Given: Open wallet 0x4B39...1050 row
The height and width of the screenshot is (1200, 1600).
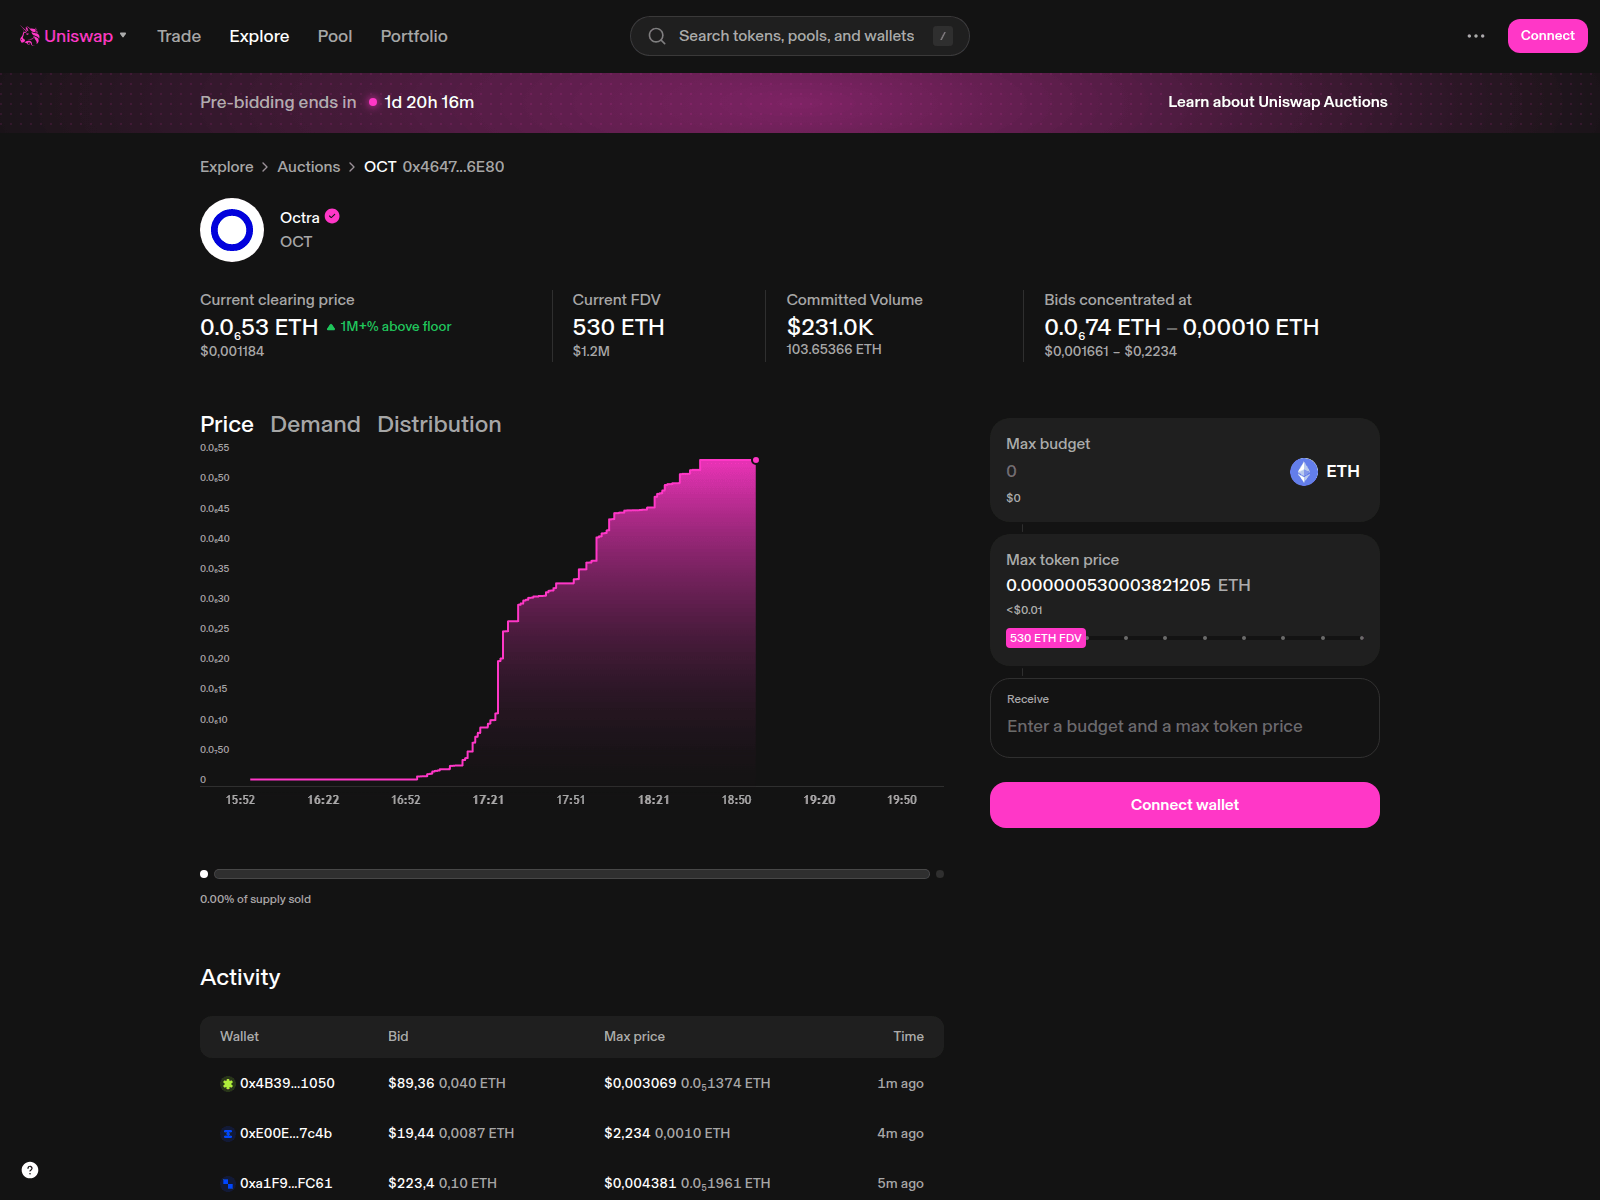Looking at the screenshot, I should point(572,1083).
